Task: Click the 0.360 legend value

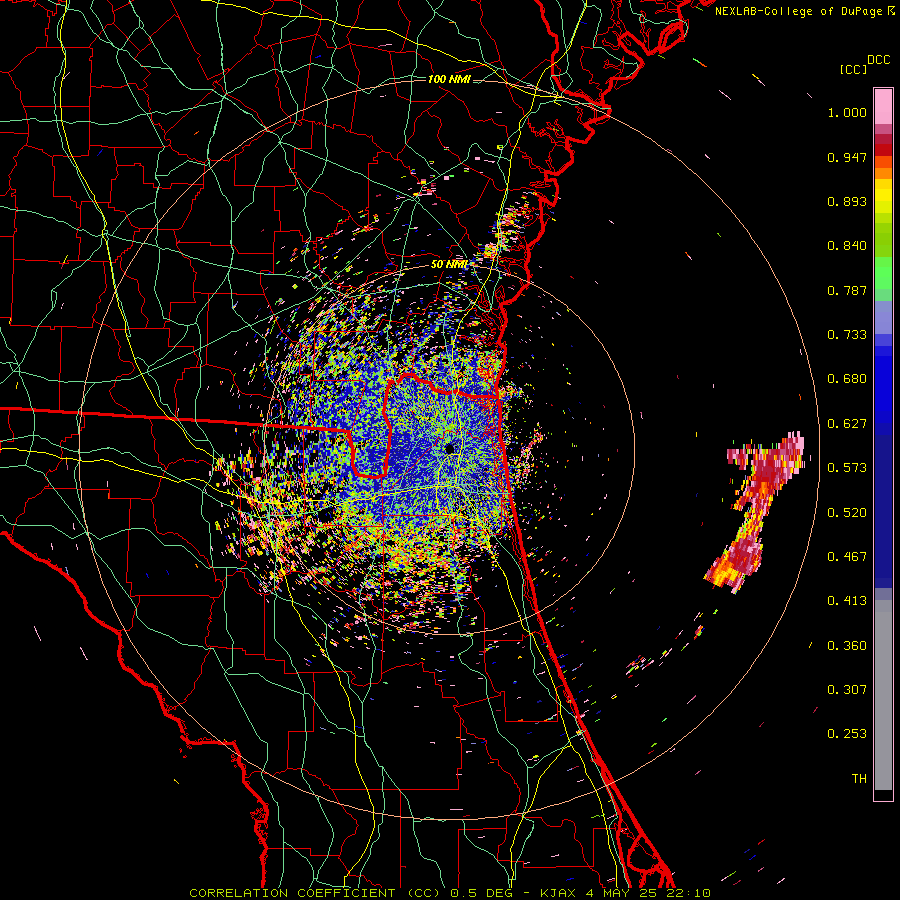Action: click(847, 646)
